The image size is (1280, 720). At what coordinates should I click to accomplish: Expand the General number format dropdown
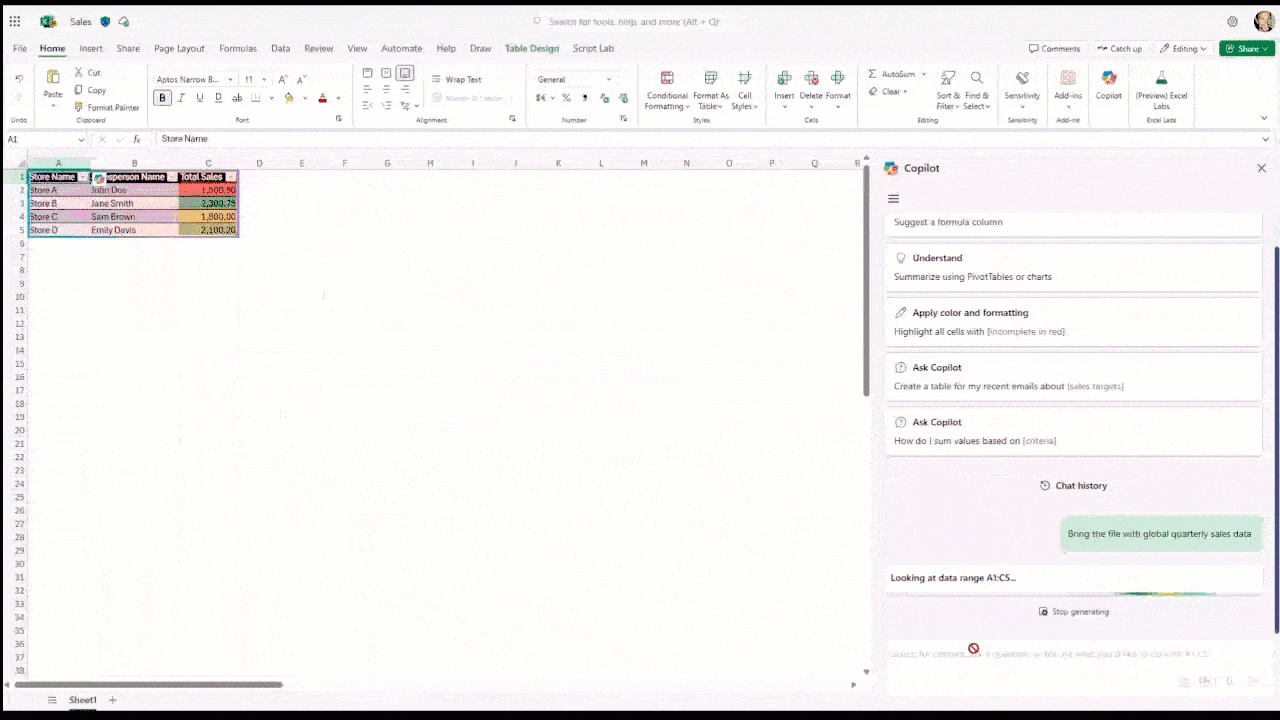[608, 80]
